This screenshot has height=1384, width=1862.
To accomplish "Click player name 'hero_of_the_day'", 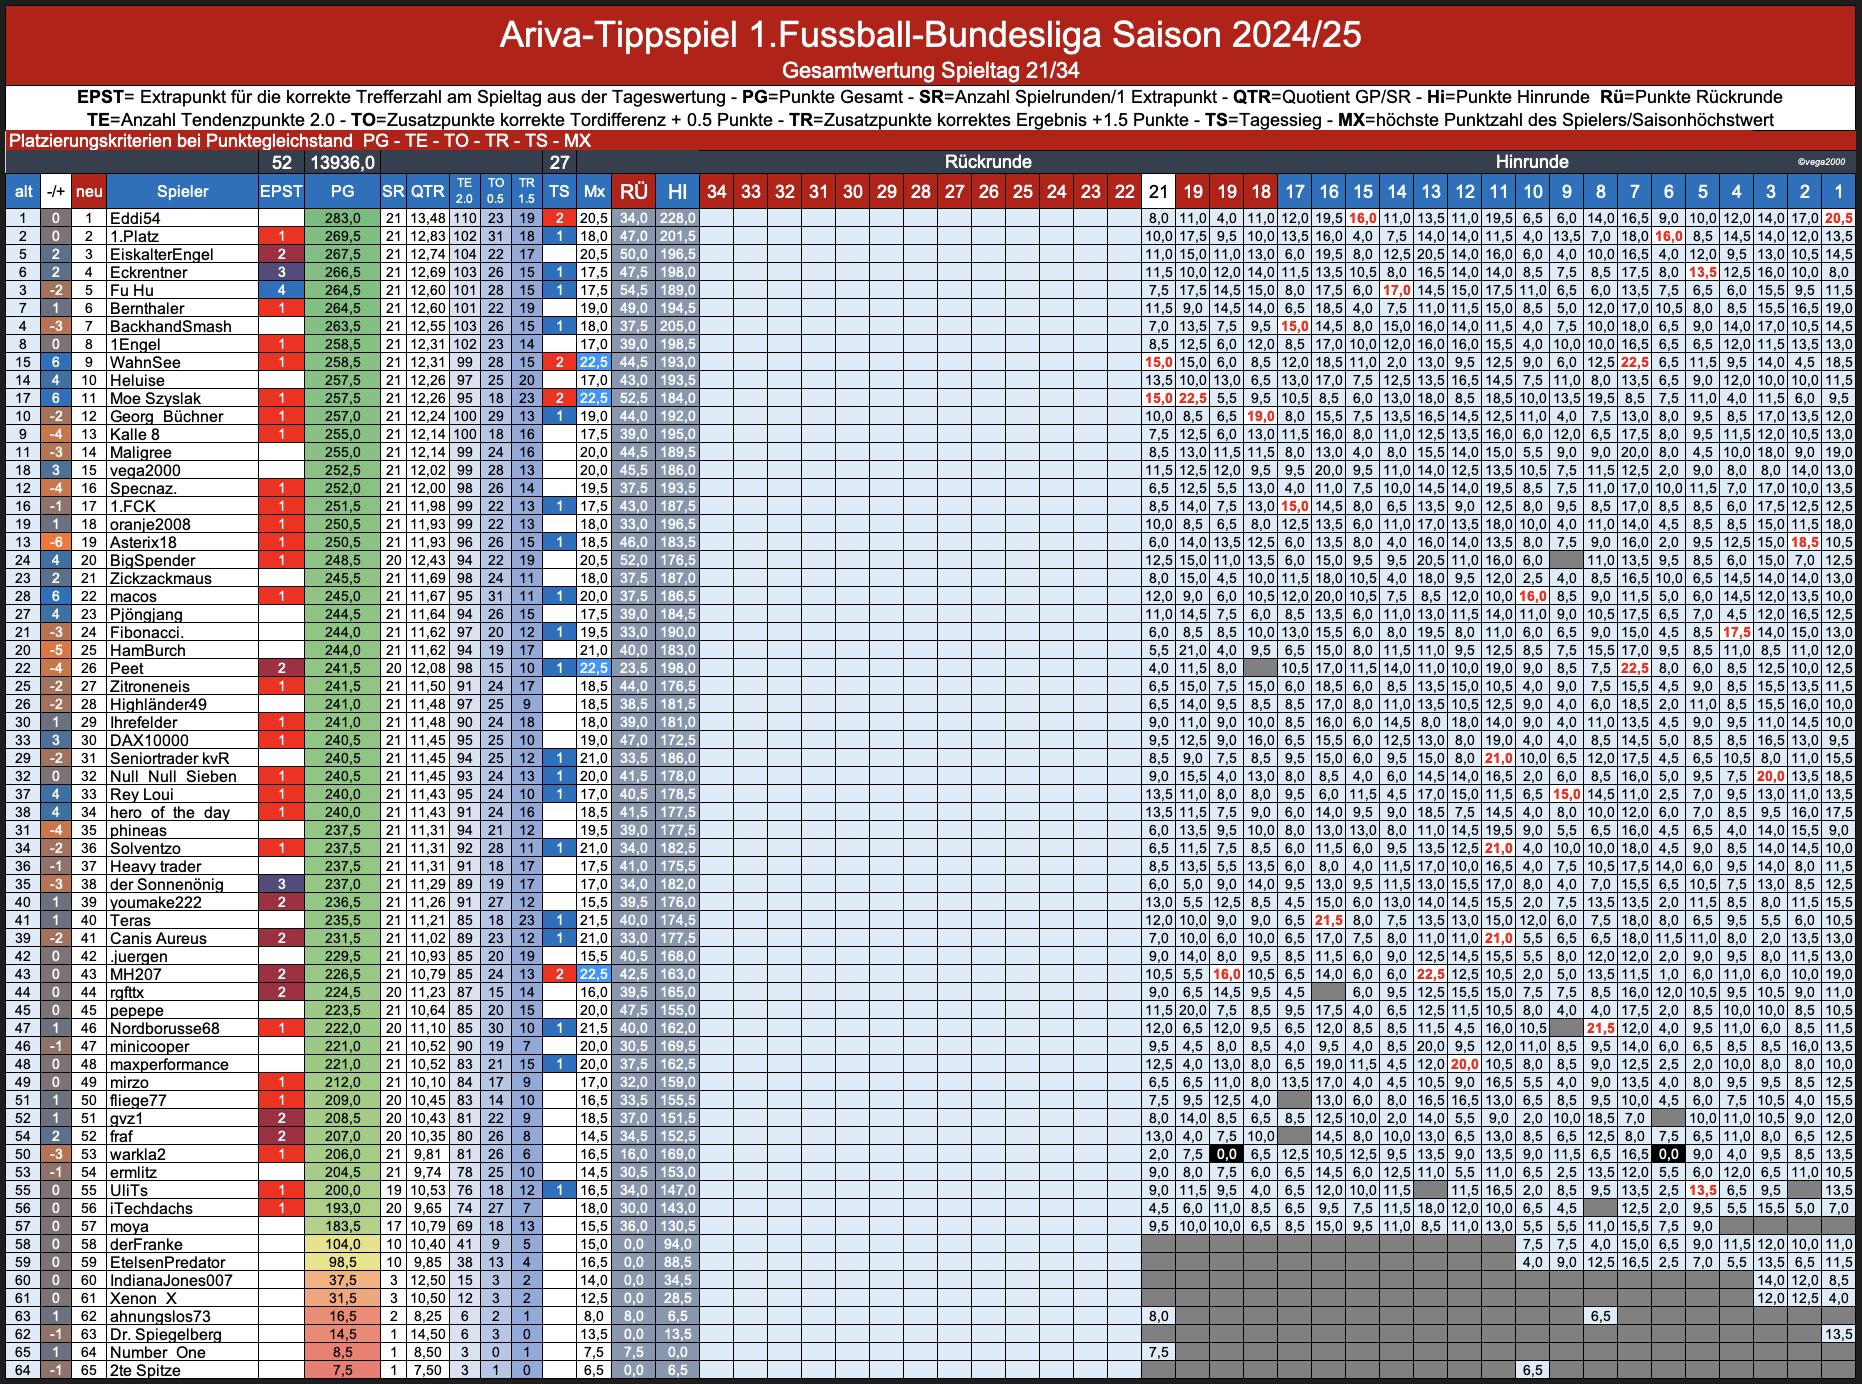I will tap(169, 812).
